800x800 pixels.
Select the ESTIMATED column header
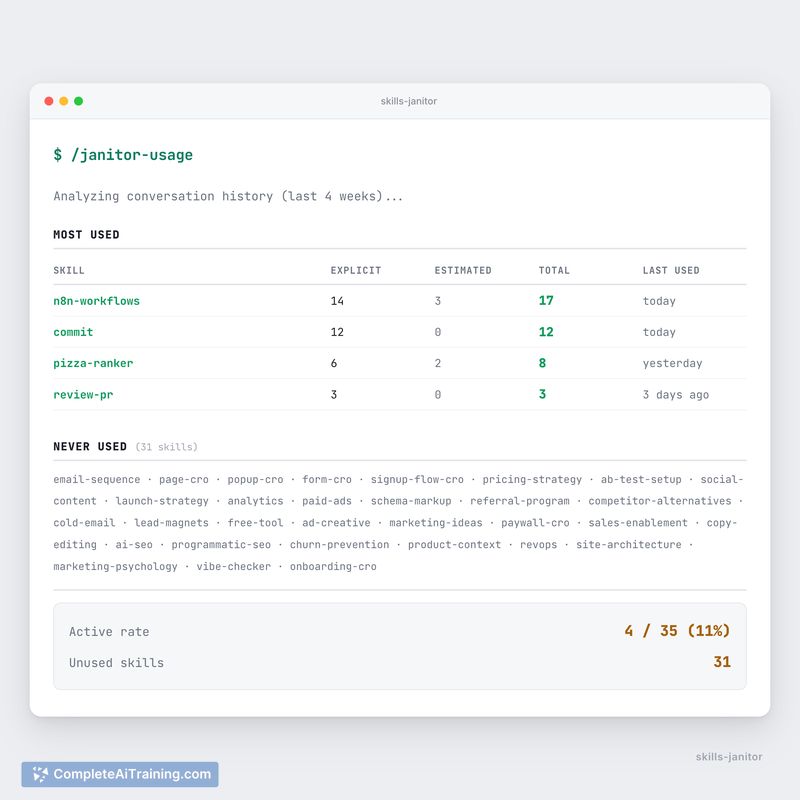coord(463,270)
